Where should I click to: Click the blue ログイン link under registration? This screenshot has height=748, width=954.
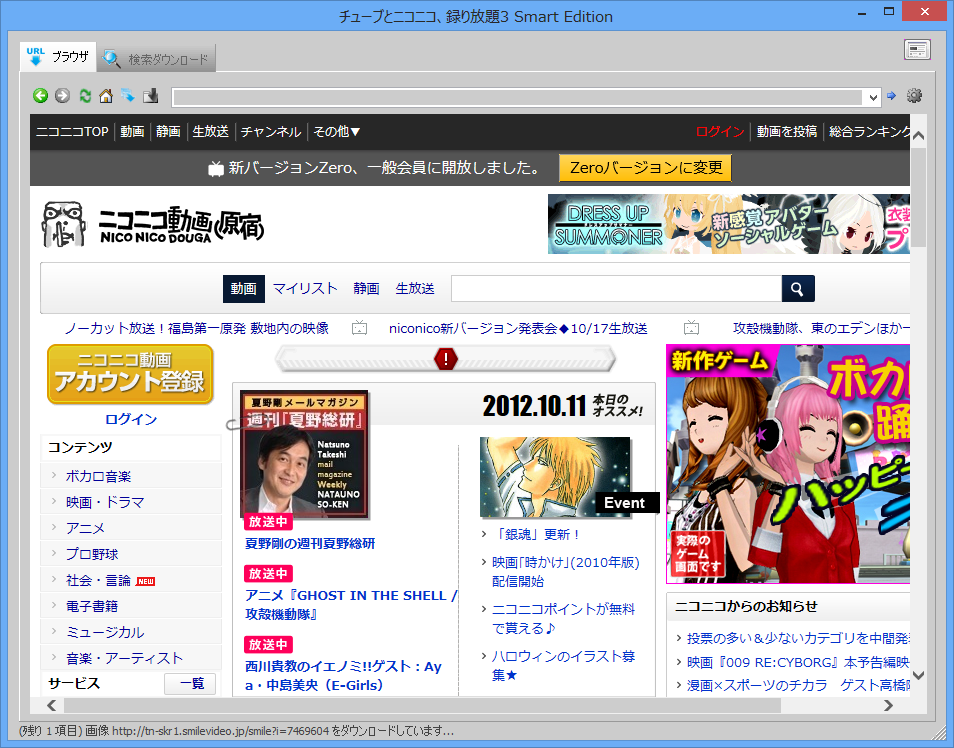[x=131, y=419]
